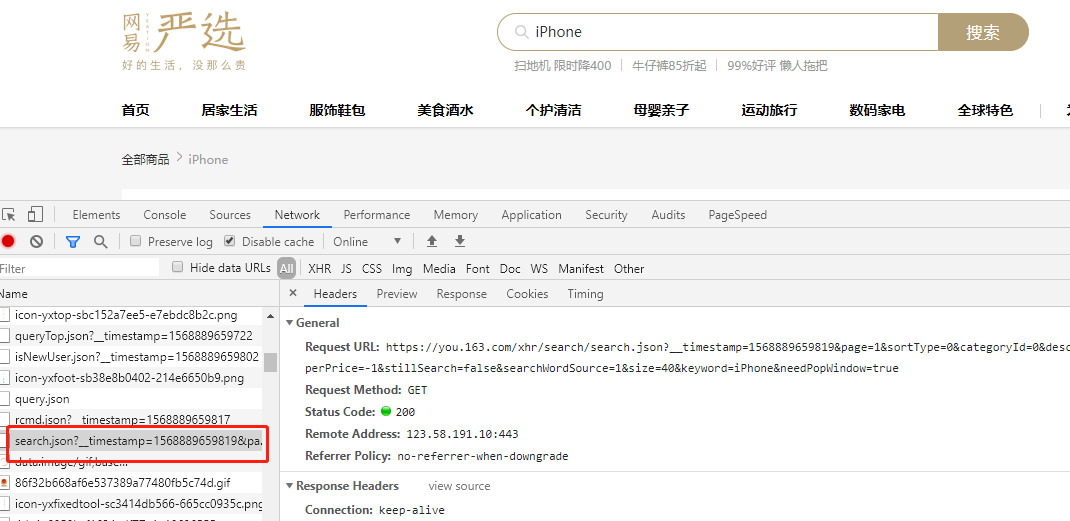Switch to the Preview detail tab
The width and height of the screenshot is (1070, 521).
(x=396, y=294)
